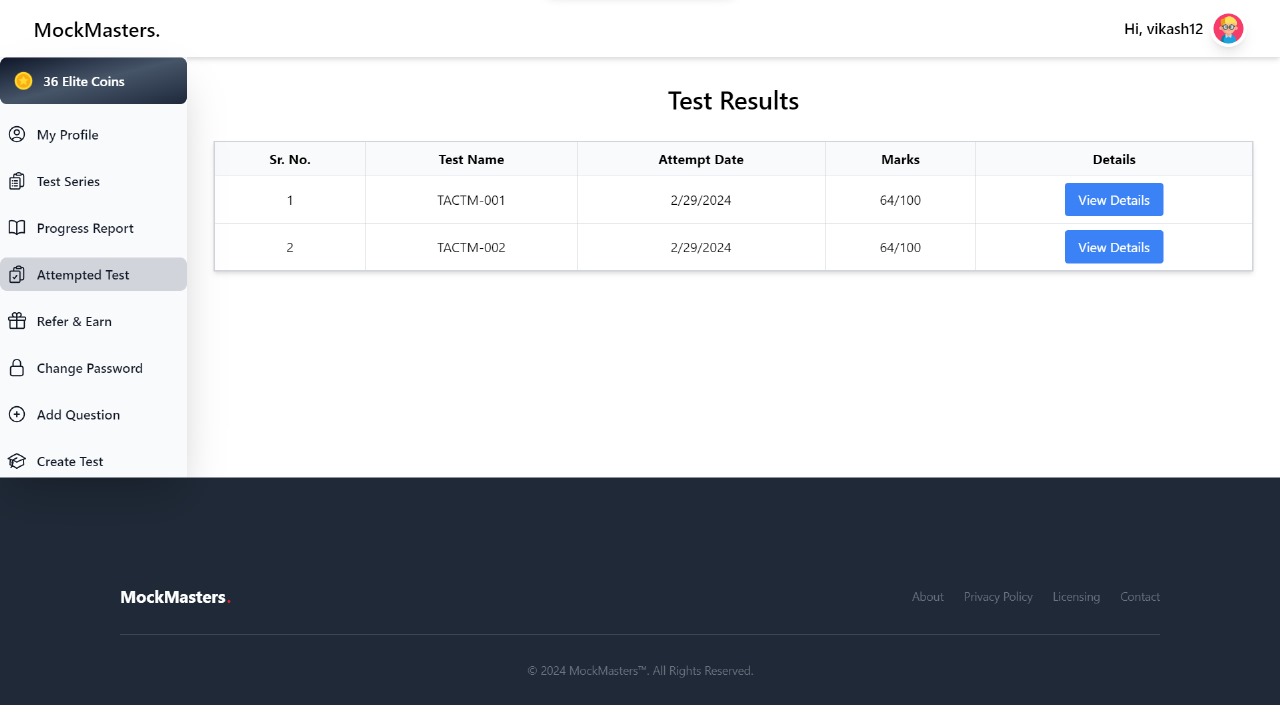
Task: Click the Attempted Test checklist icon
Action: [17, 274]
